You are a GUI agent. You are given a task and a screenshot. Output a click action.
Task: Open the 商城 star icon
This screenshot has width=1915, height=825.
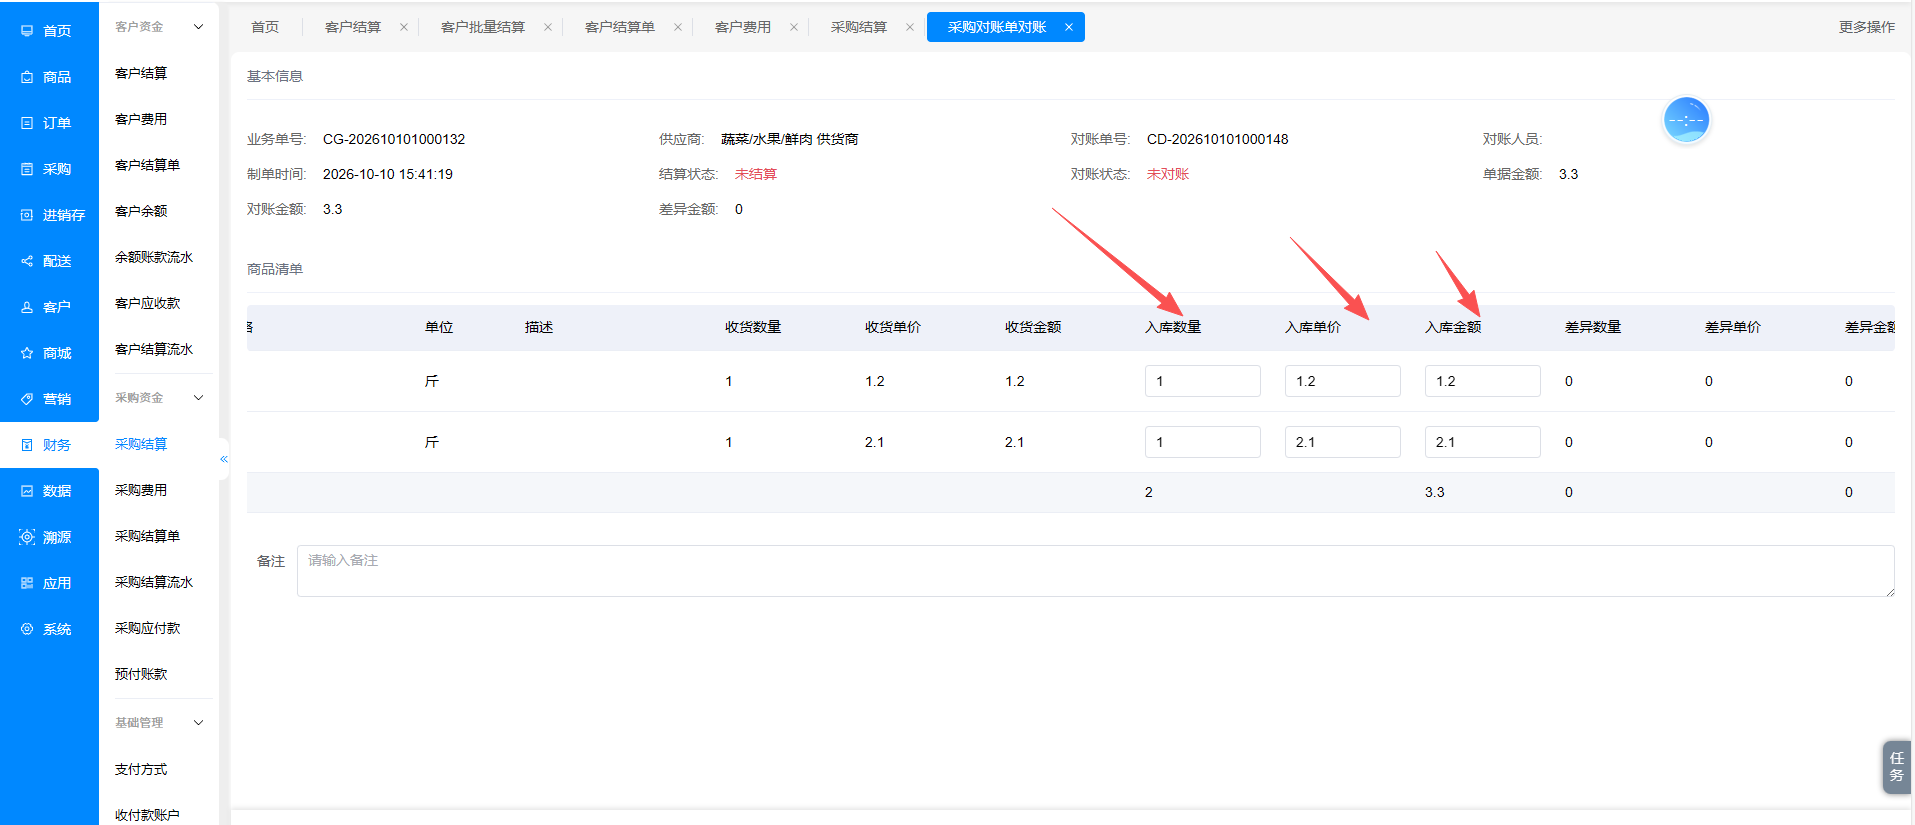(27, 353)
